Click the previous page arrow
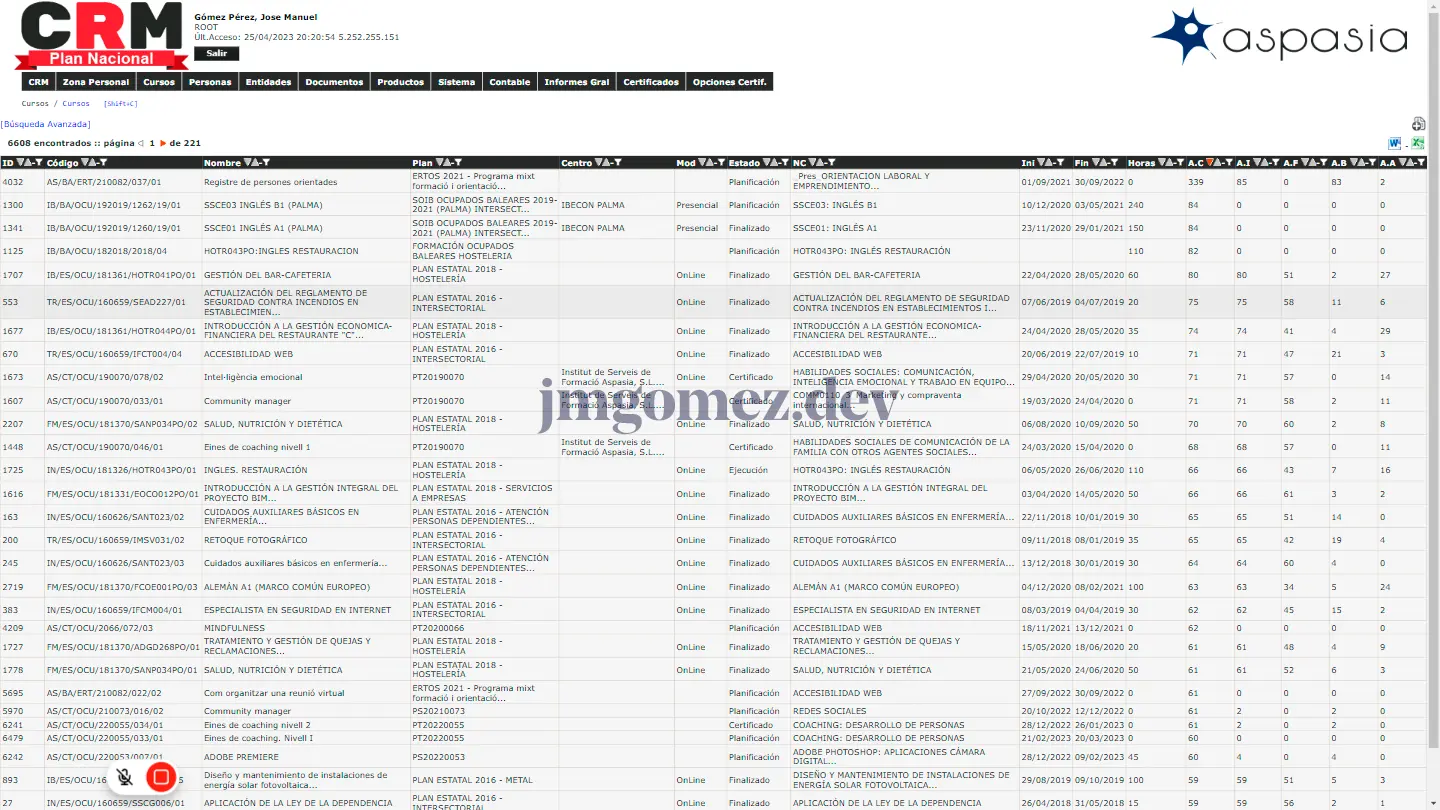This screenshot has height=810, width=1440. (141, 143)
